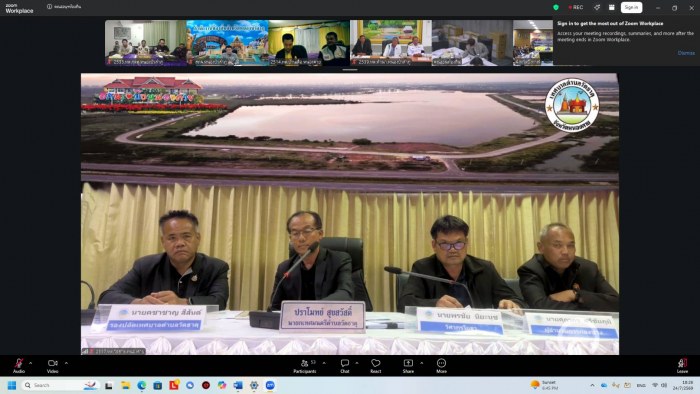
Task: Click the REC recording indicator
Action: tap(576, 7)
